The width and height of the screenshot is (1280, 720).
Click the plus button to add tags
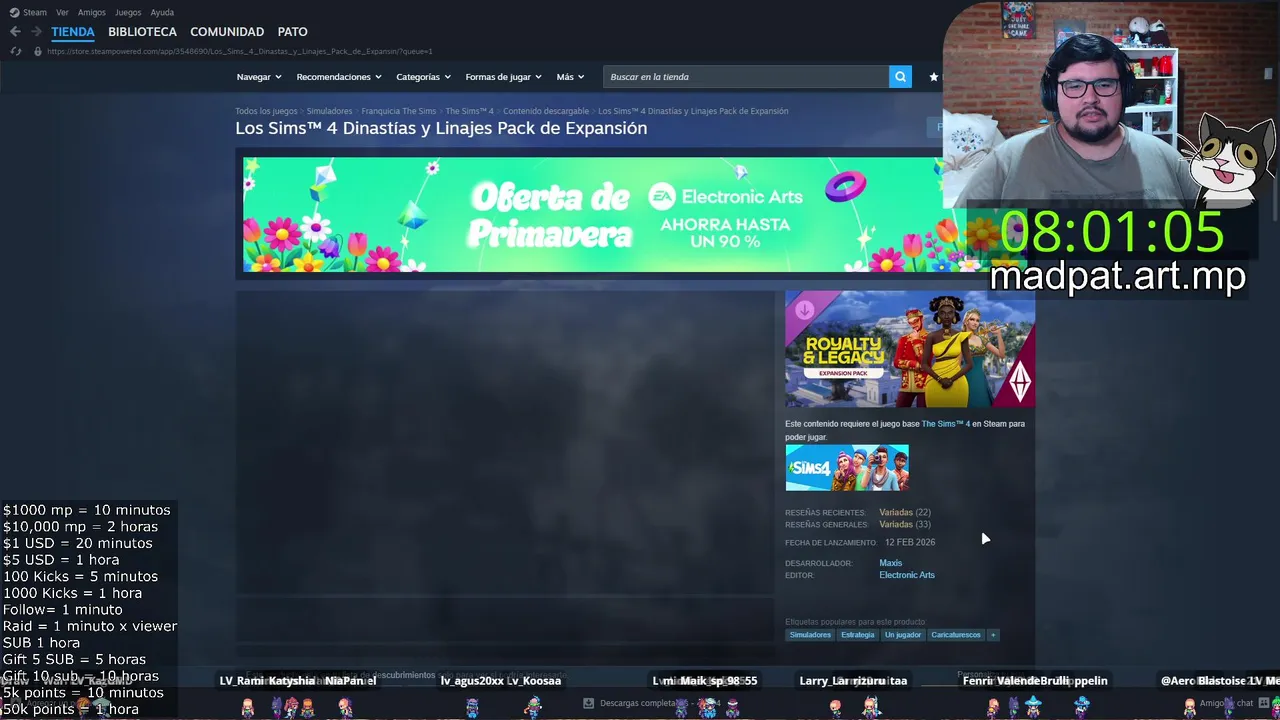coord(993,635)
